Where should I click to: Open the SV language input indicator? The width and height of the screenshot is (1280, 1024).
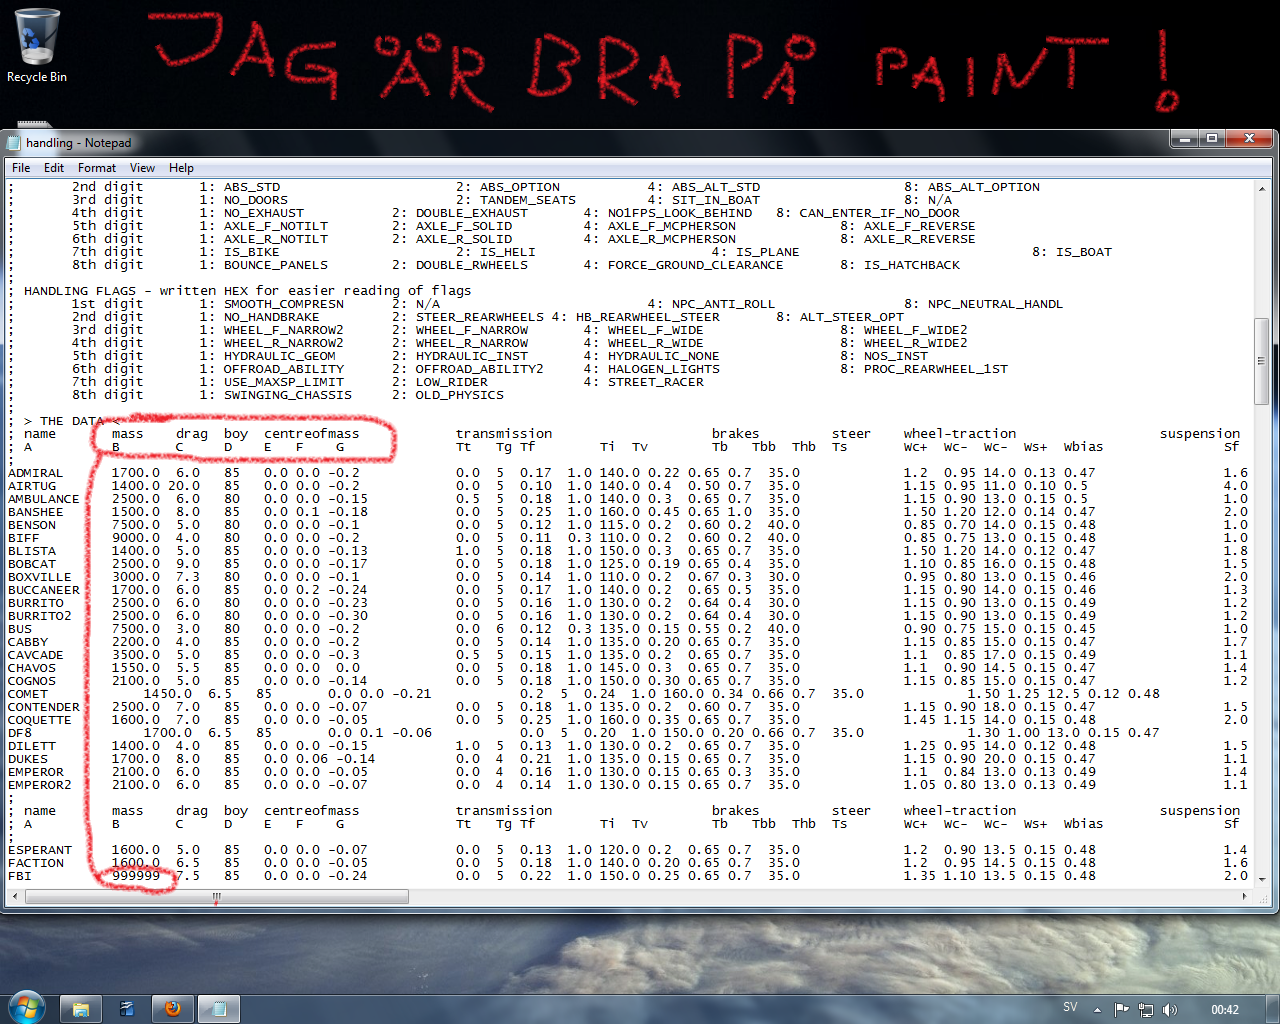tap(1070, 1008)
